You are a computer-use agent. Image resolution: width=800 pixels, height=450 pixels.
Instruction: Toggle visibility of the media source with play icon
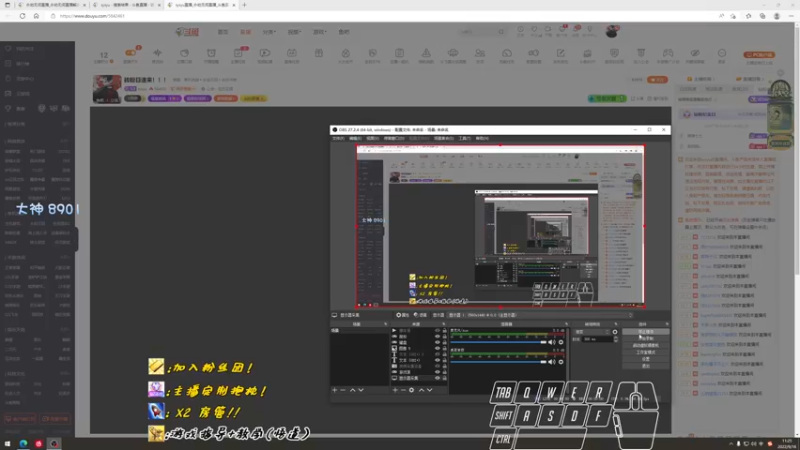pyautogui.click(x=437, y=331)
